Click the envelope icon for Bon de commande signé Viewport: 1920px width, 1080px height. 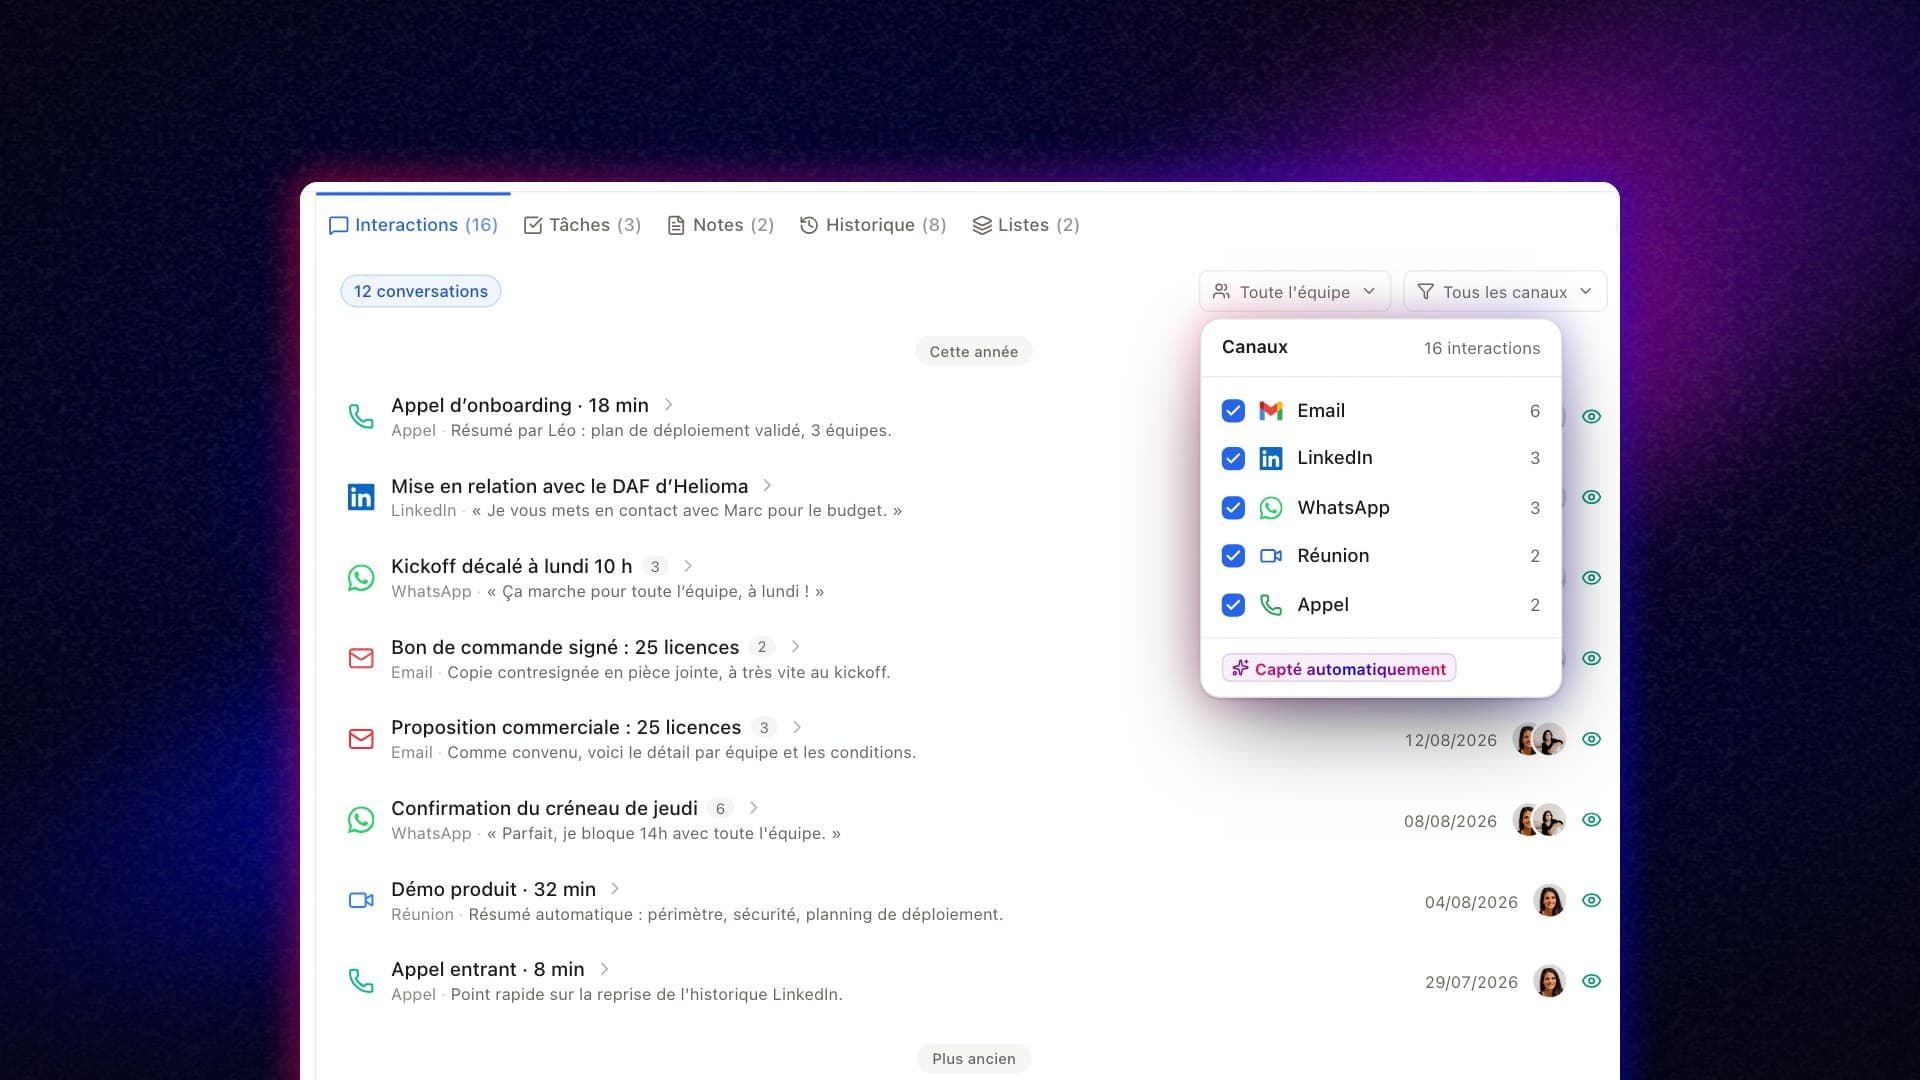point(361,658)
